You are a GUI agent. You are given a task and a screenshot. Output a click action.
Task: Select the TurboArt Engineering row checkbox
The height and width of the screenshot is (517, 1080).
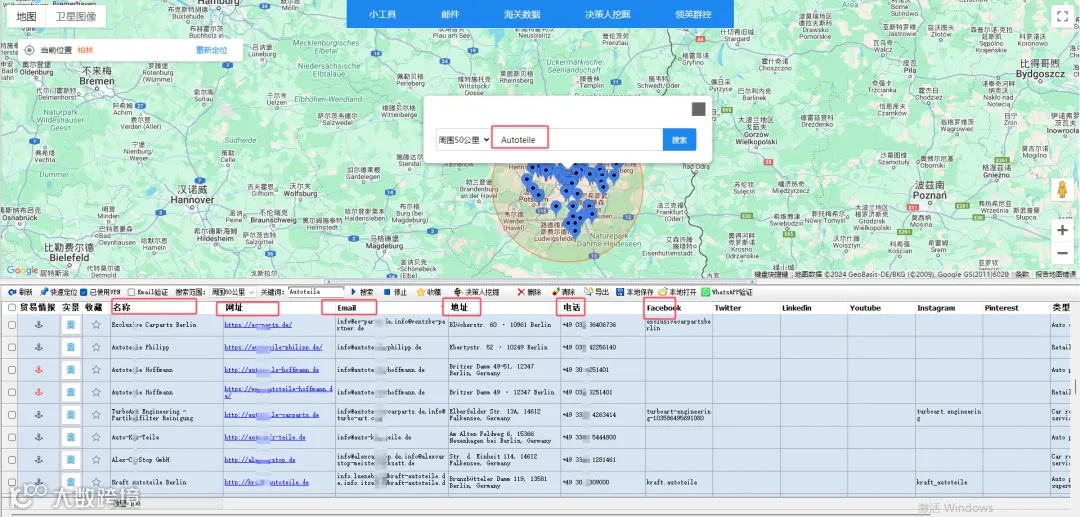coord(12,414)
